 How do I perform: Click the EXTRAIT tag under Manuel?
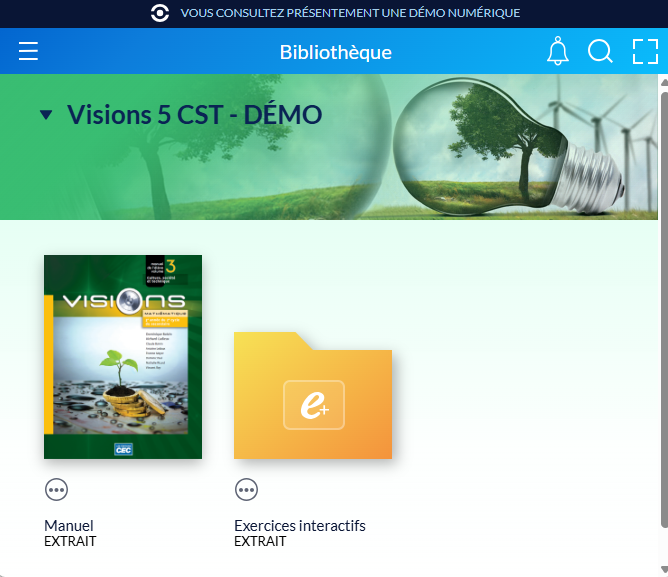coord(70,541)
